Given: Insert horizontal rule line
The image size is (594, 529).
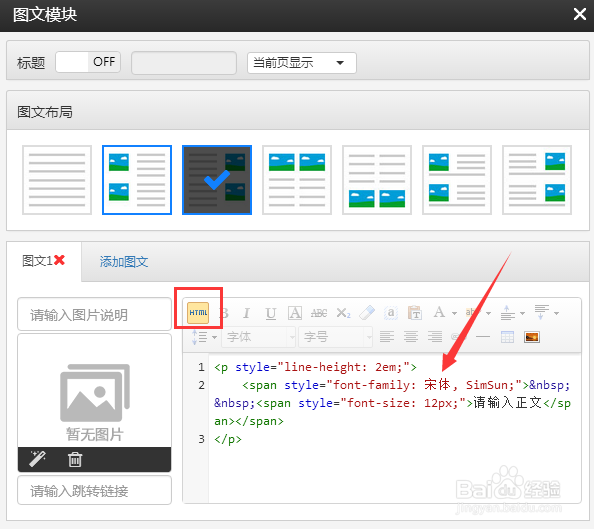Looking at the screenshot, I should [483, 337].
